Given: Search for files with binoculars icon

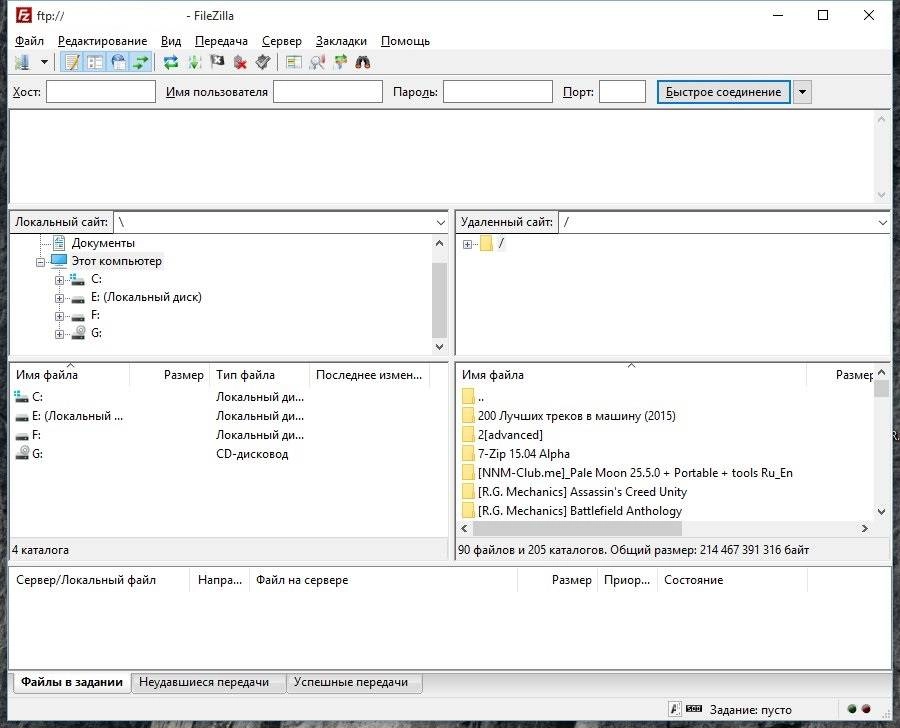Looking at the screenshot, I should point(363,62).
